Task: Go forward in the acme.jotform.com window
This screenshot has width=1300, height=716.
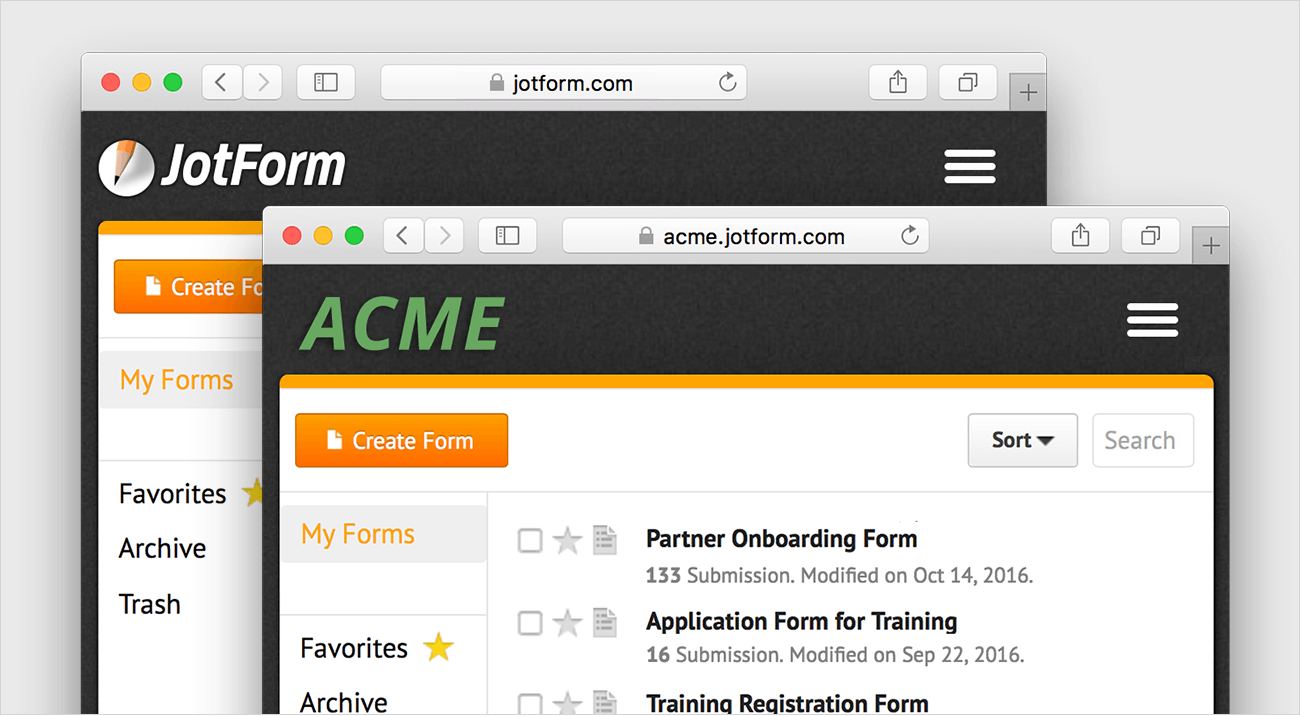Action: (x=444, y=236)
